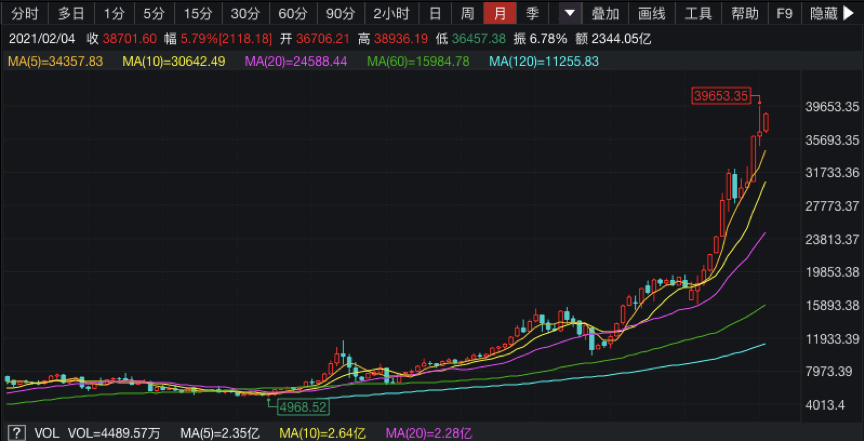The height and width of the screenshot is (441, 864).
Task: Switch to the 分时 intraday tab
Action: [25, 13]
